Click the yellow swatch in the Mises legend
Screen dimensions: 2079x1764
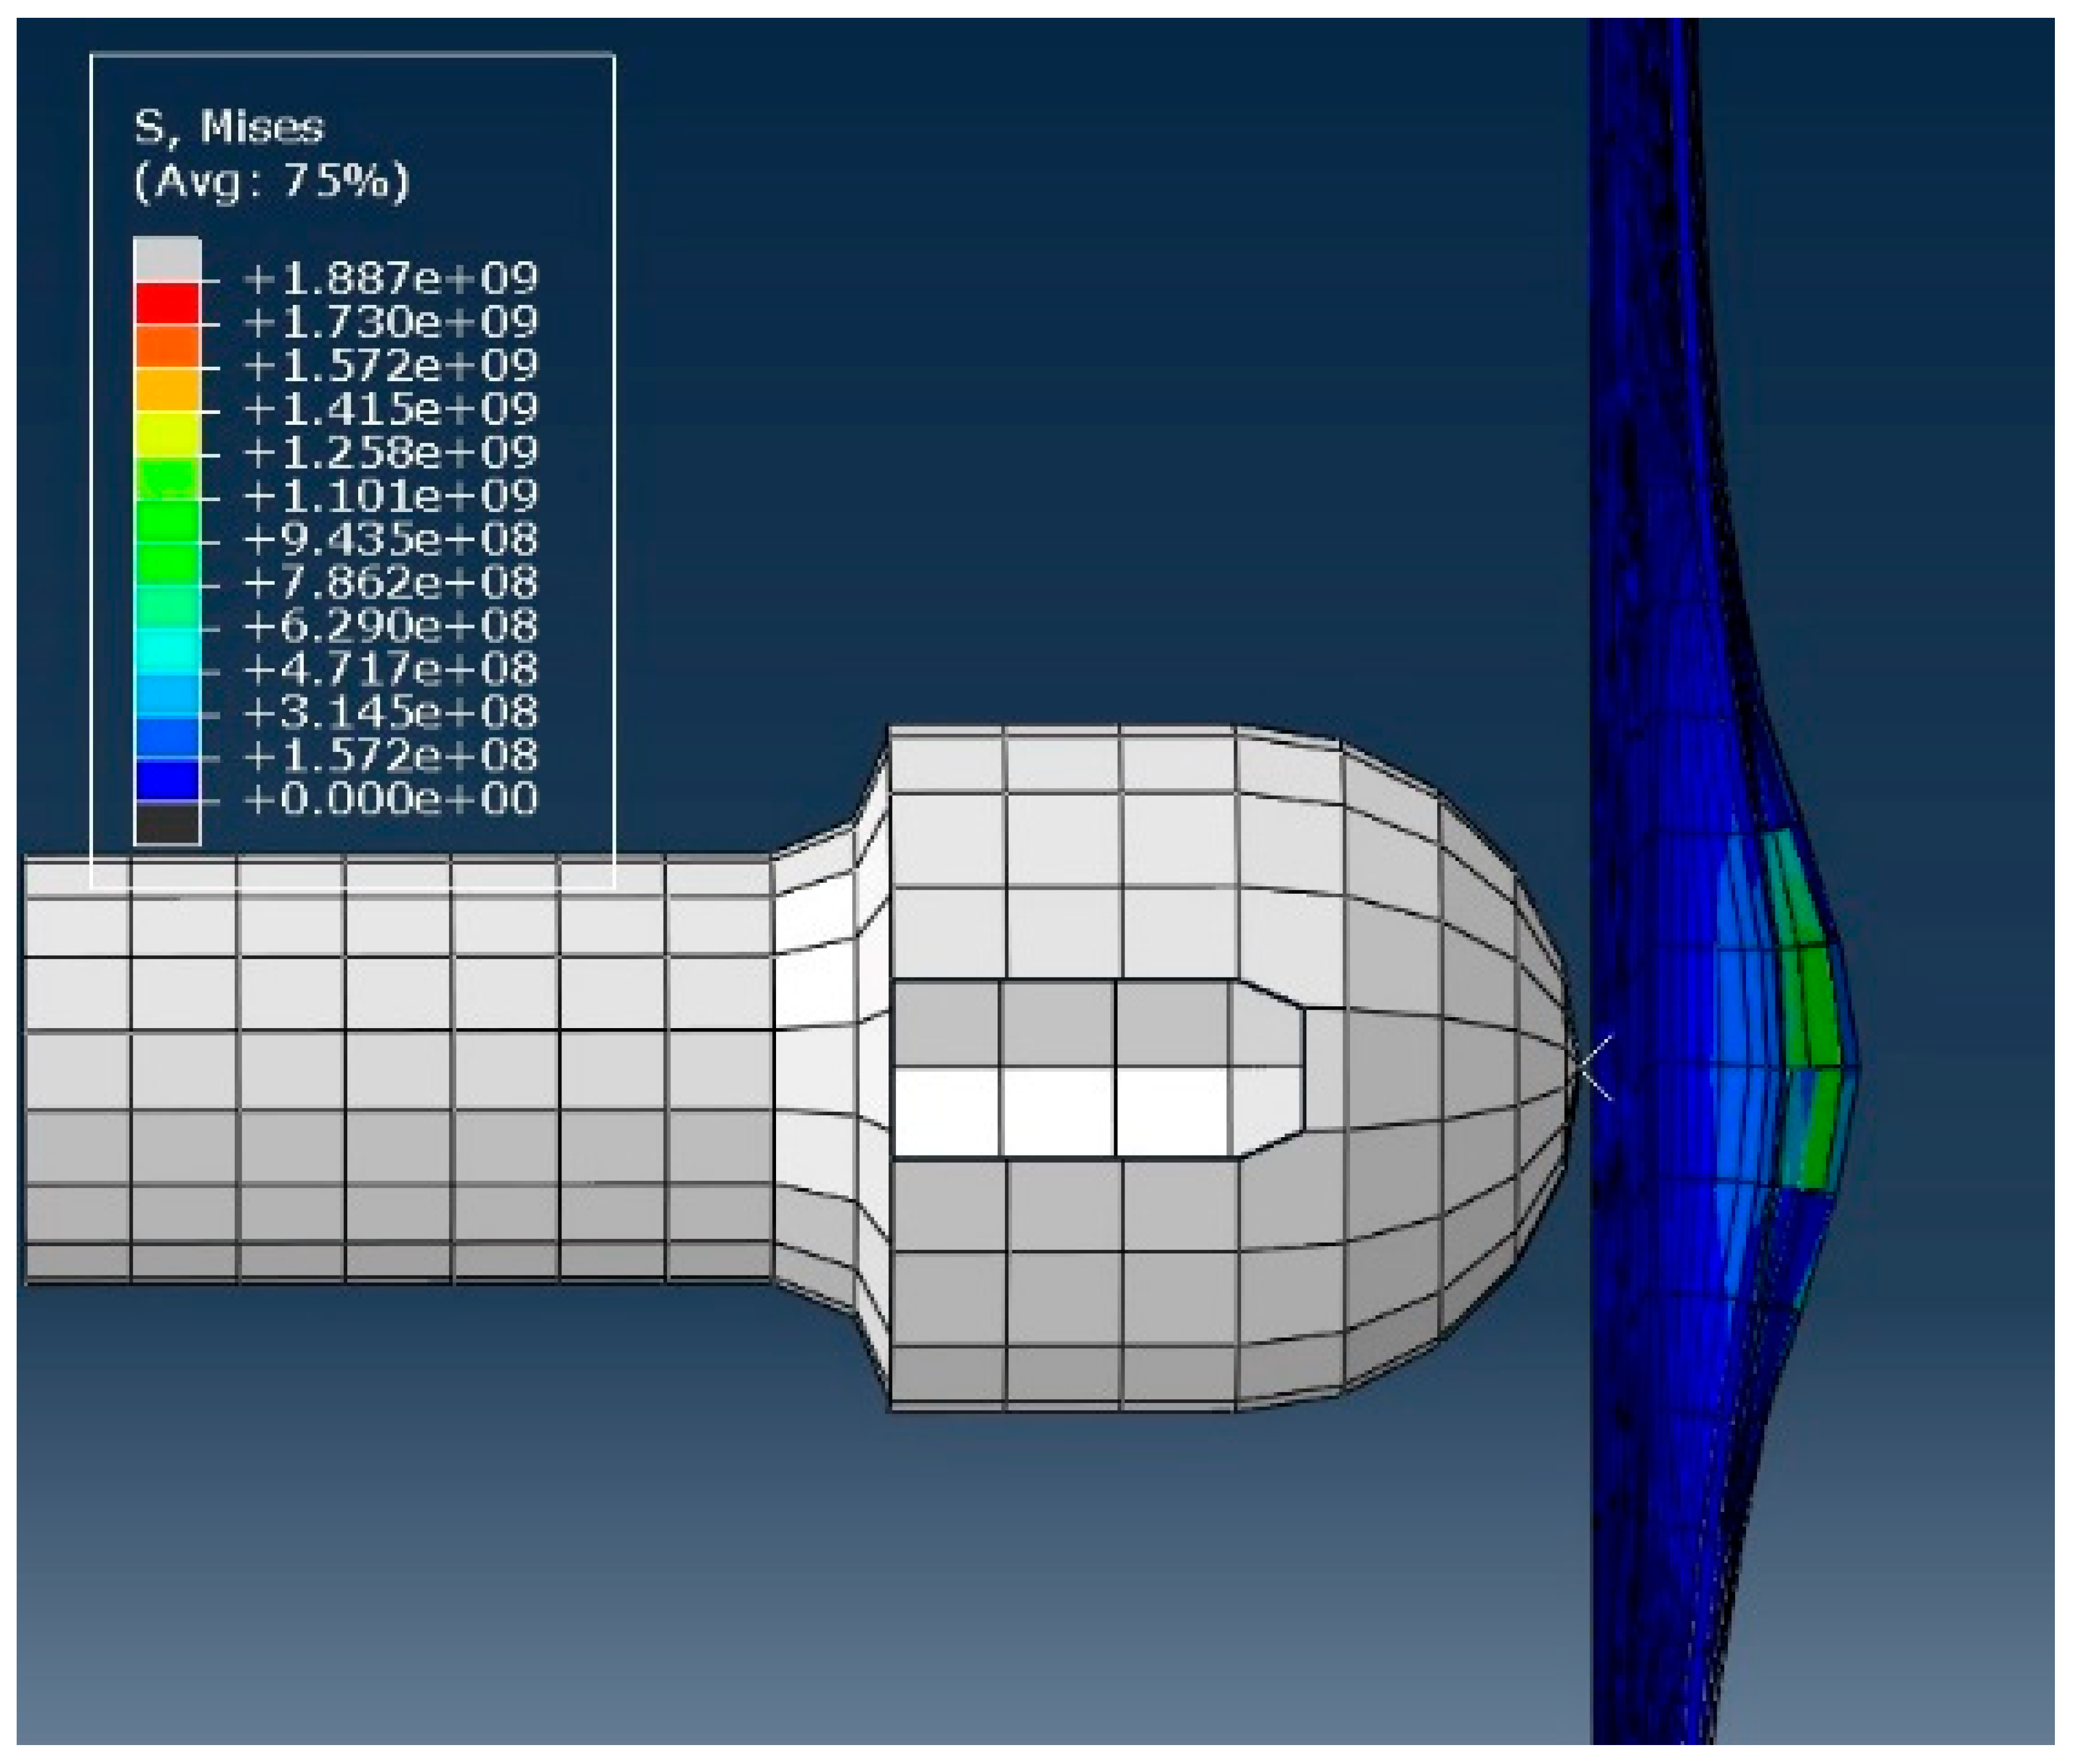coord(167,433)
